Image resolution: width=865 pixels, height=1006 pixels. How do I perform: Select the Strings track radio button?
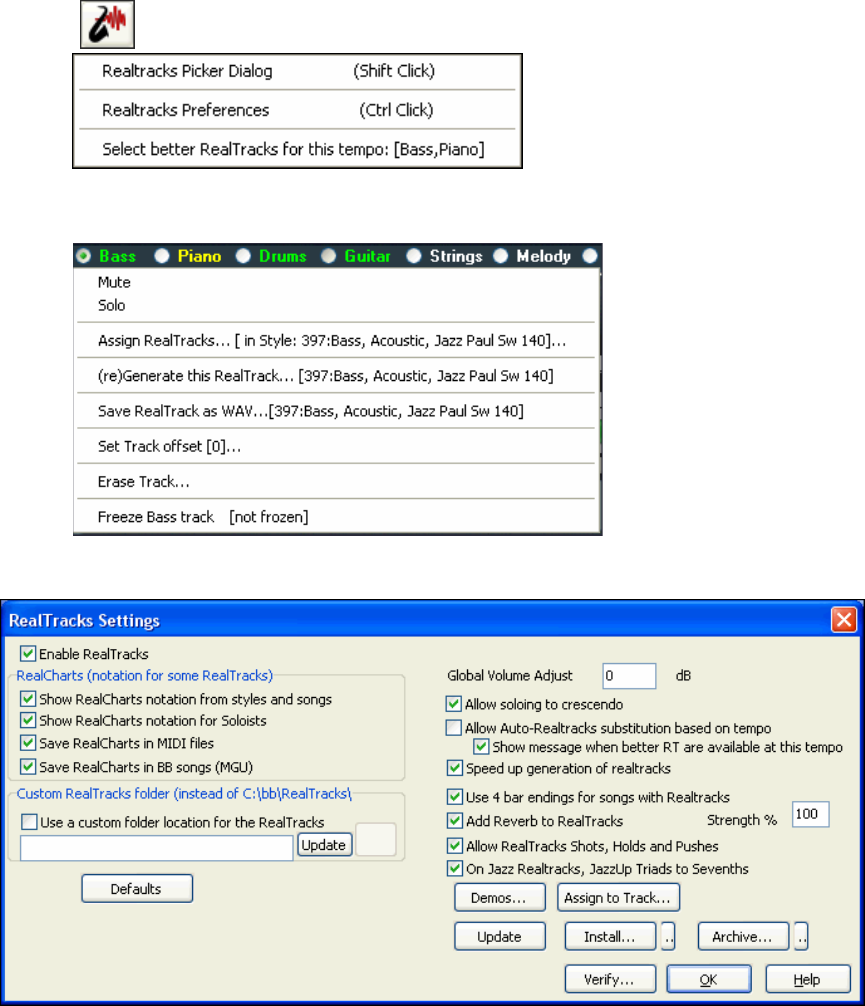tap(414, 256)
